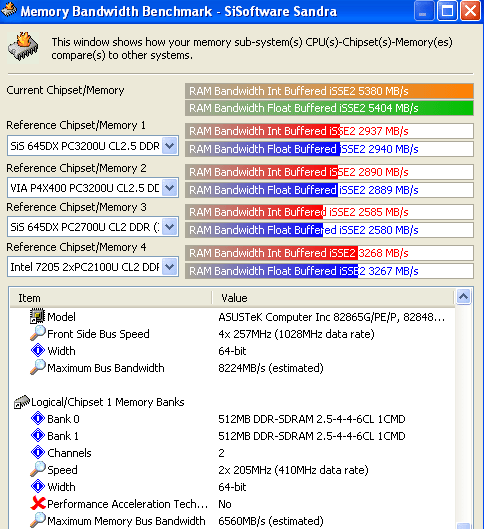The image size is (484, 529).
Task: Click the Float Buffered 2580 MB/s bar
Action: coord(329,230)
